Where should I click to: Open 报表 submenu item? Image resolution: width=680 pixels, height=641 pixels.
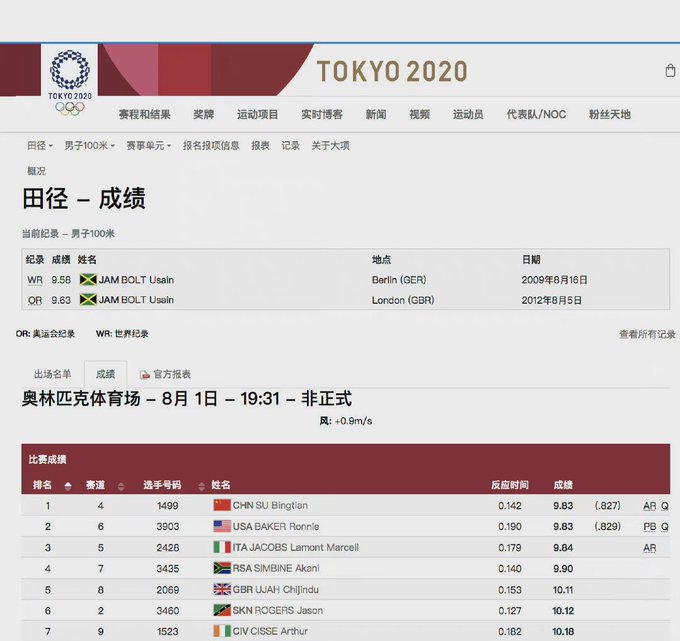261,146
